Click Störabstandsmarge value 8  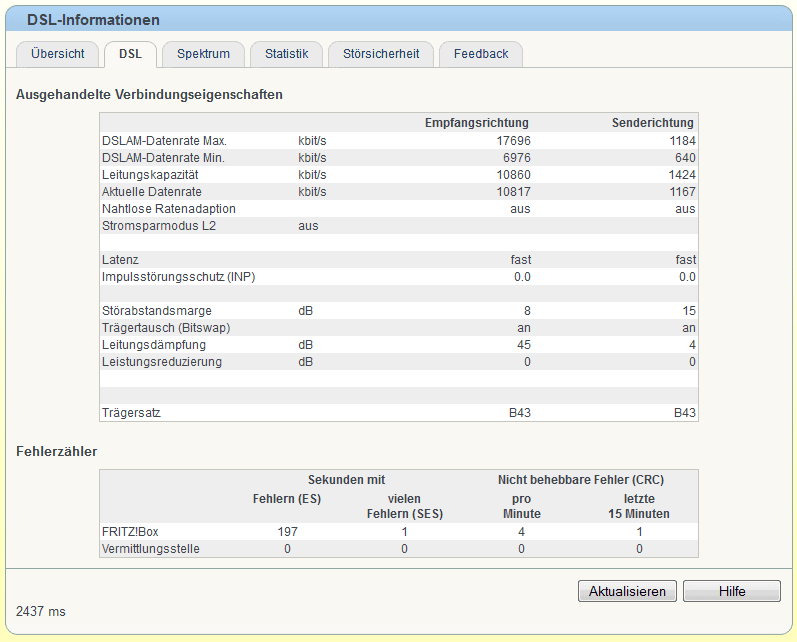pyautogui.click(x=527, y=311)
